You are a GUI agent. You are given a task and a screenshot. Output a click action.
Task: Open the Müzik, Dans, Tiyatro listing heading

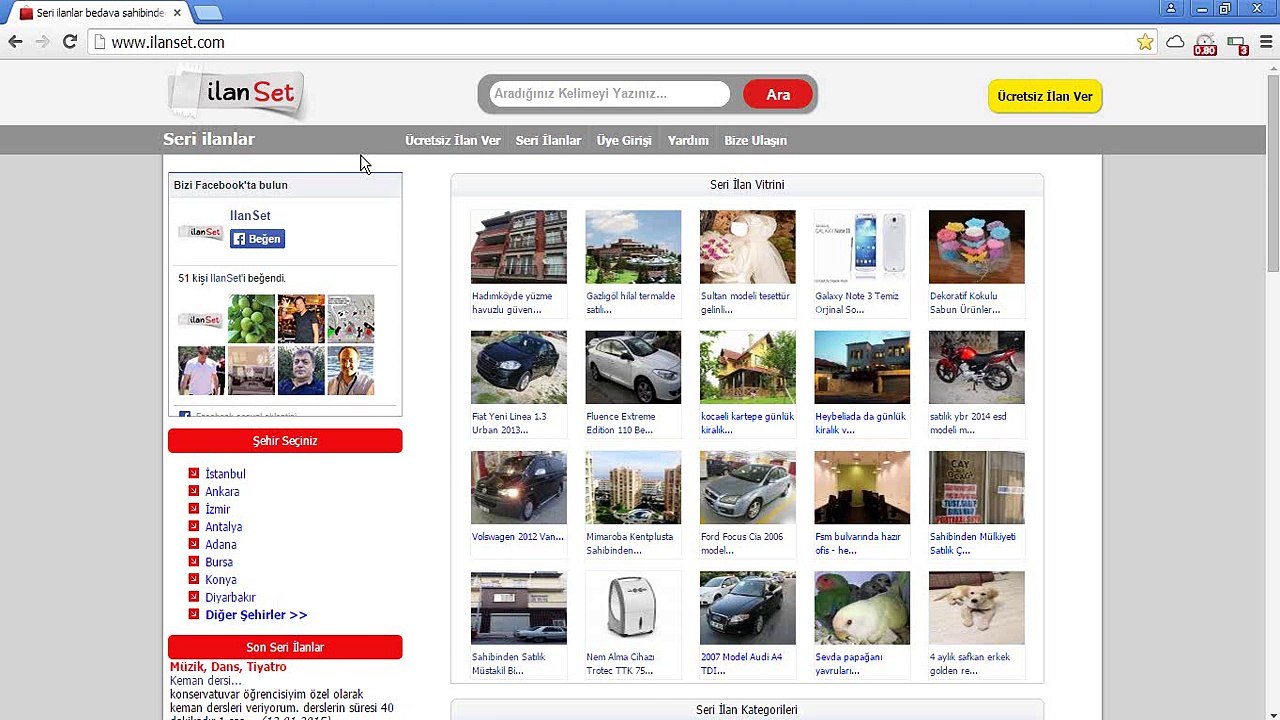(x=228, y=667)
